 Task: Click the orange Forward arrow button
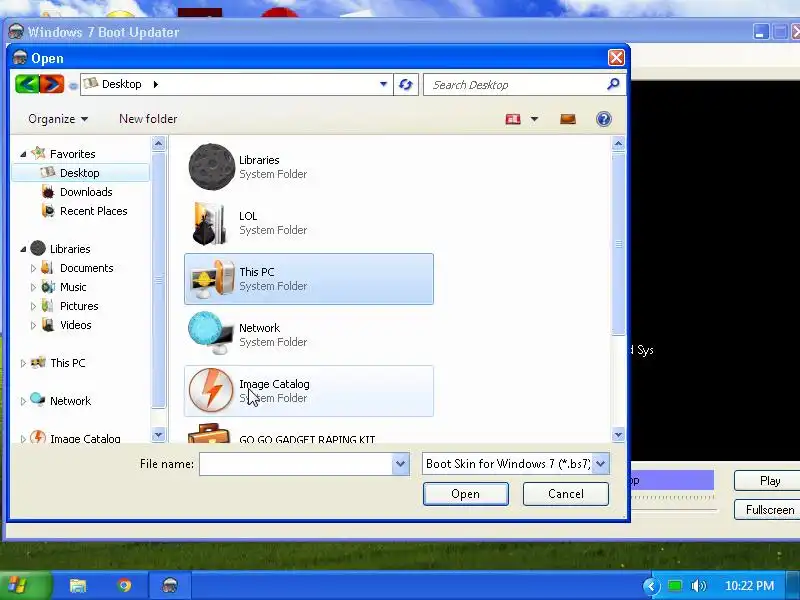(x=52, y=84)
